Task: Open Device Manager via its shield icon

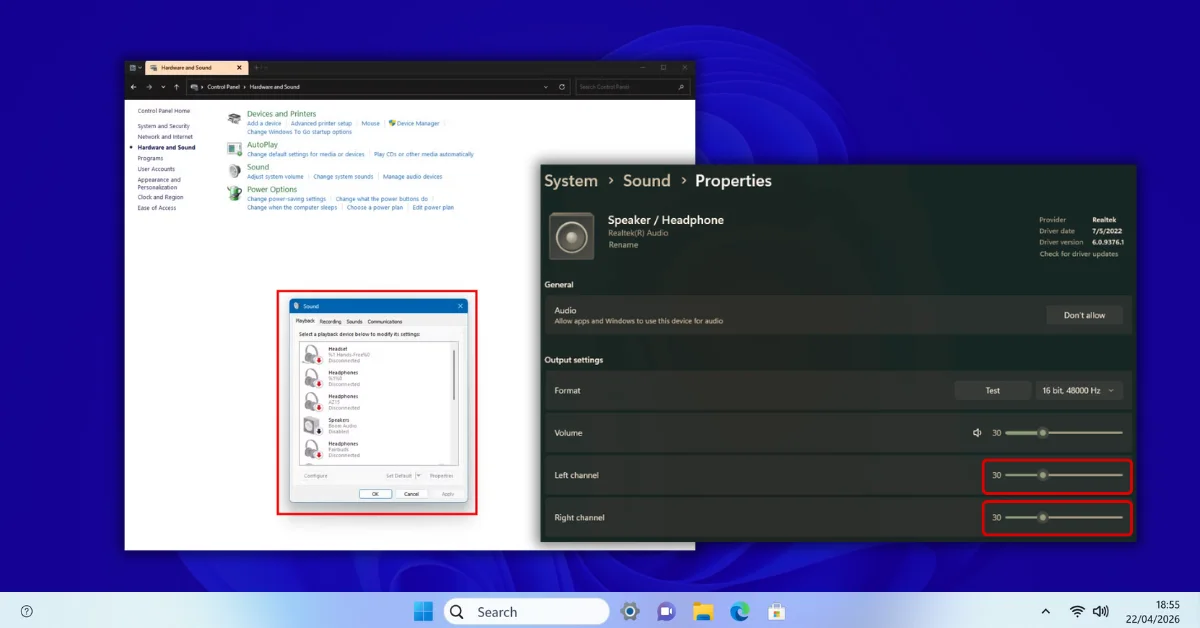Action: click(391, 123)
